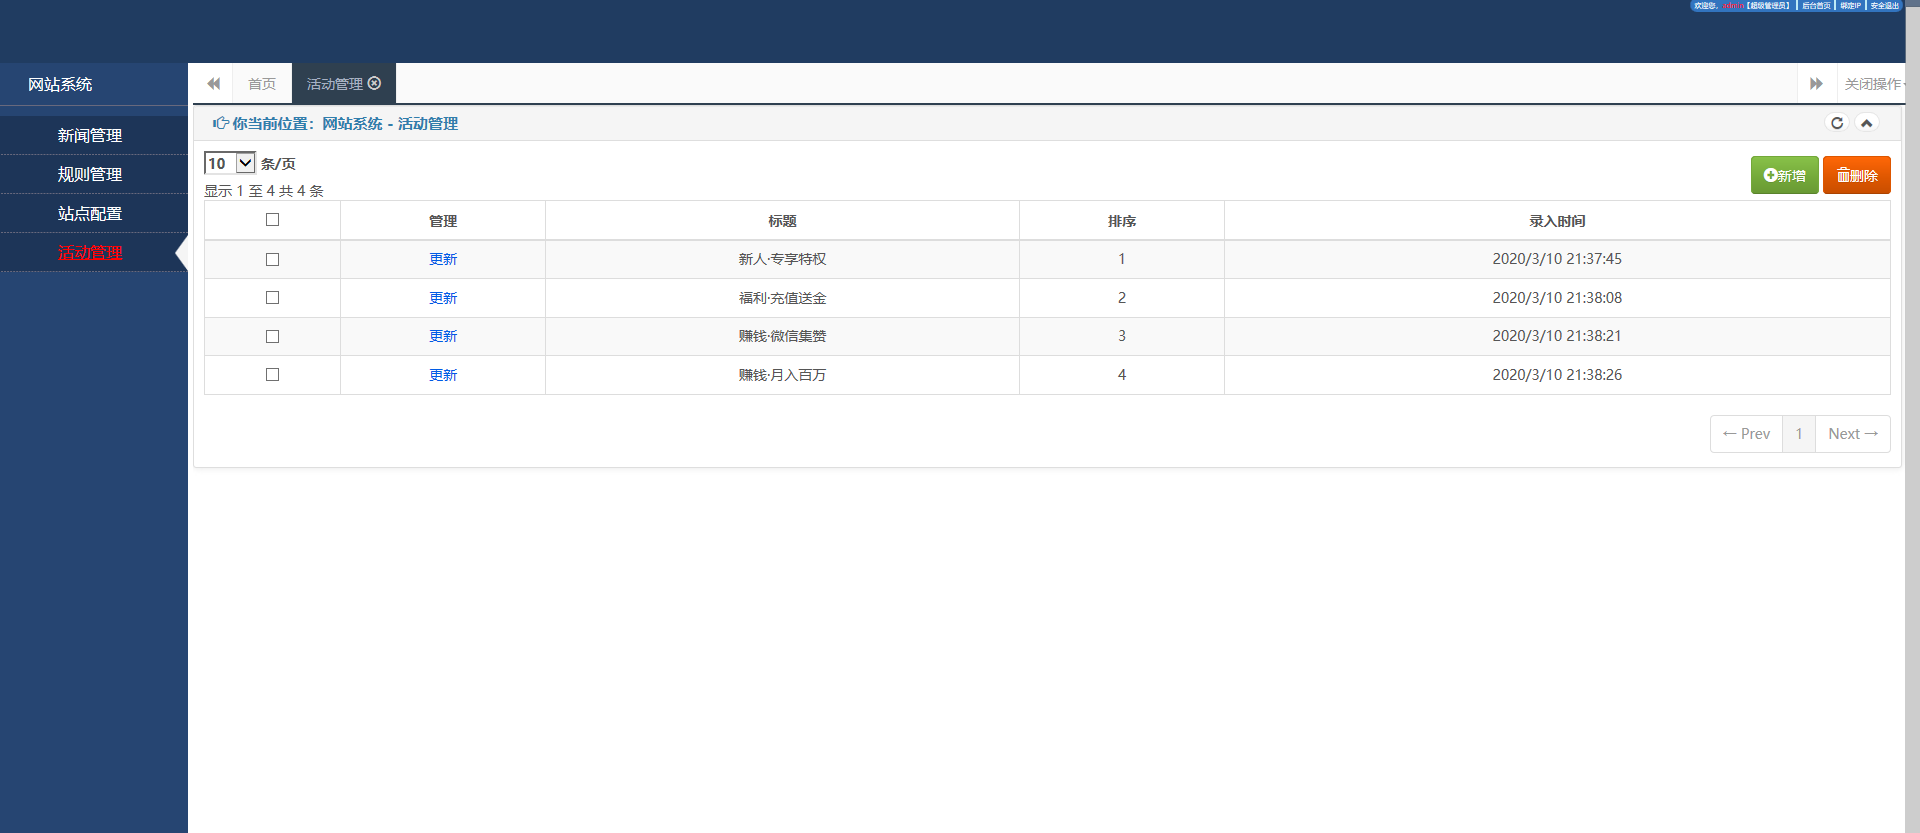Viewport: 1920px width, 833px height.
Task: Click the orange 删除 delete button
Action: (1856, 175)
